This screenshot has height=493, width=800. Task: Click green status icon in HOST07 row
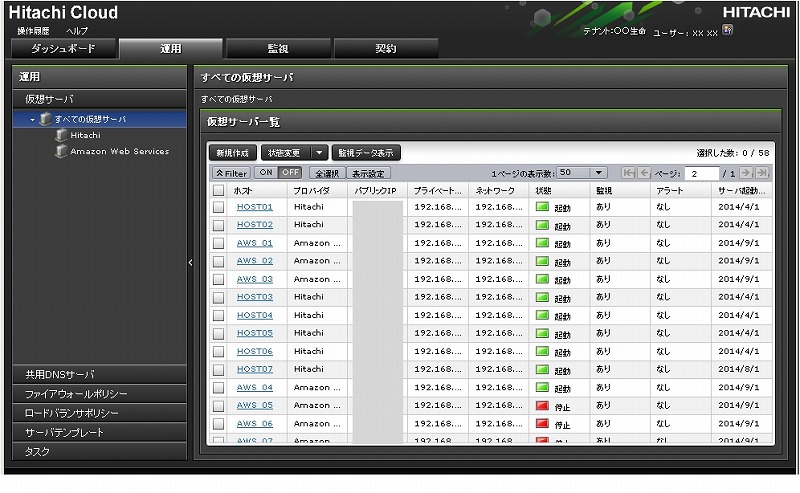(542, 369)
